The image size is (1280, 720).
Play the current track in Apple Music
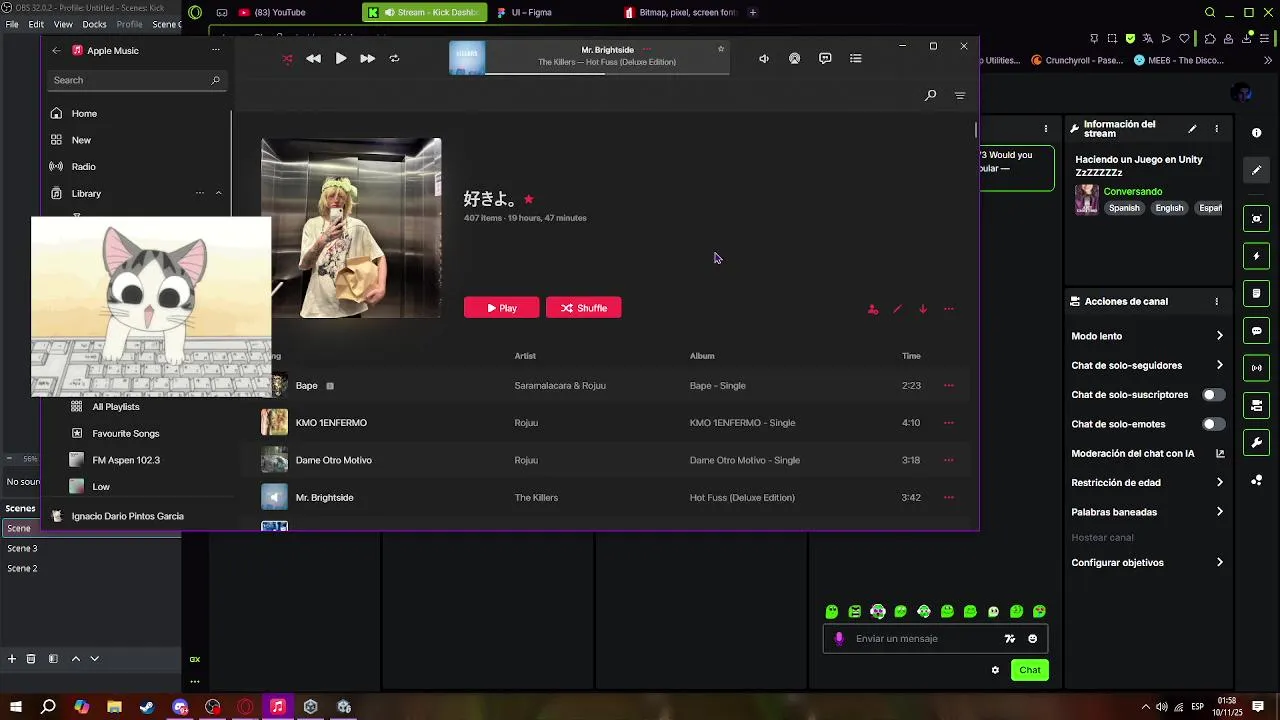click(340, 59)
